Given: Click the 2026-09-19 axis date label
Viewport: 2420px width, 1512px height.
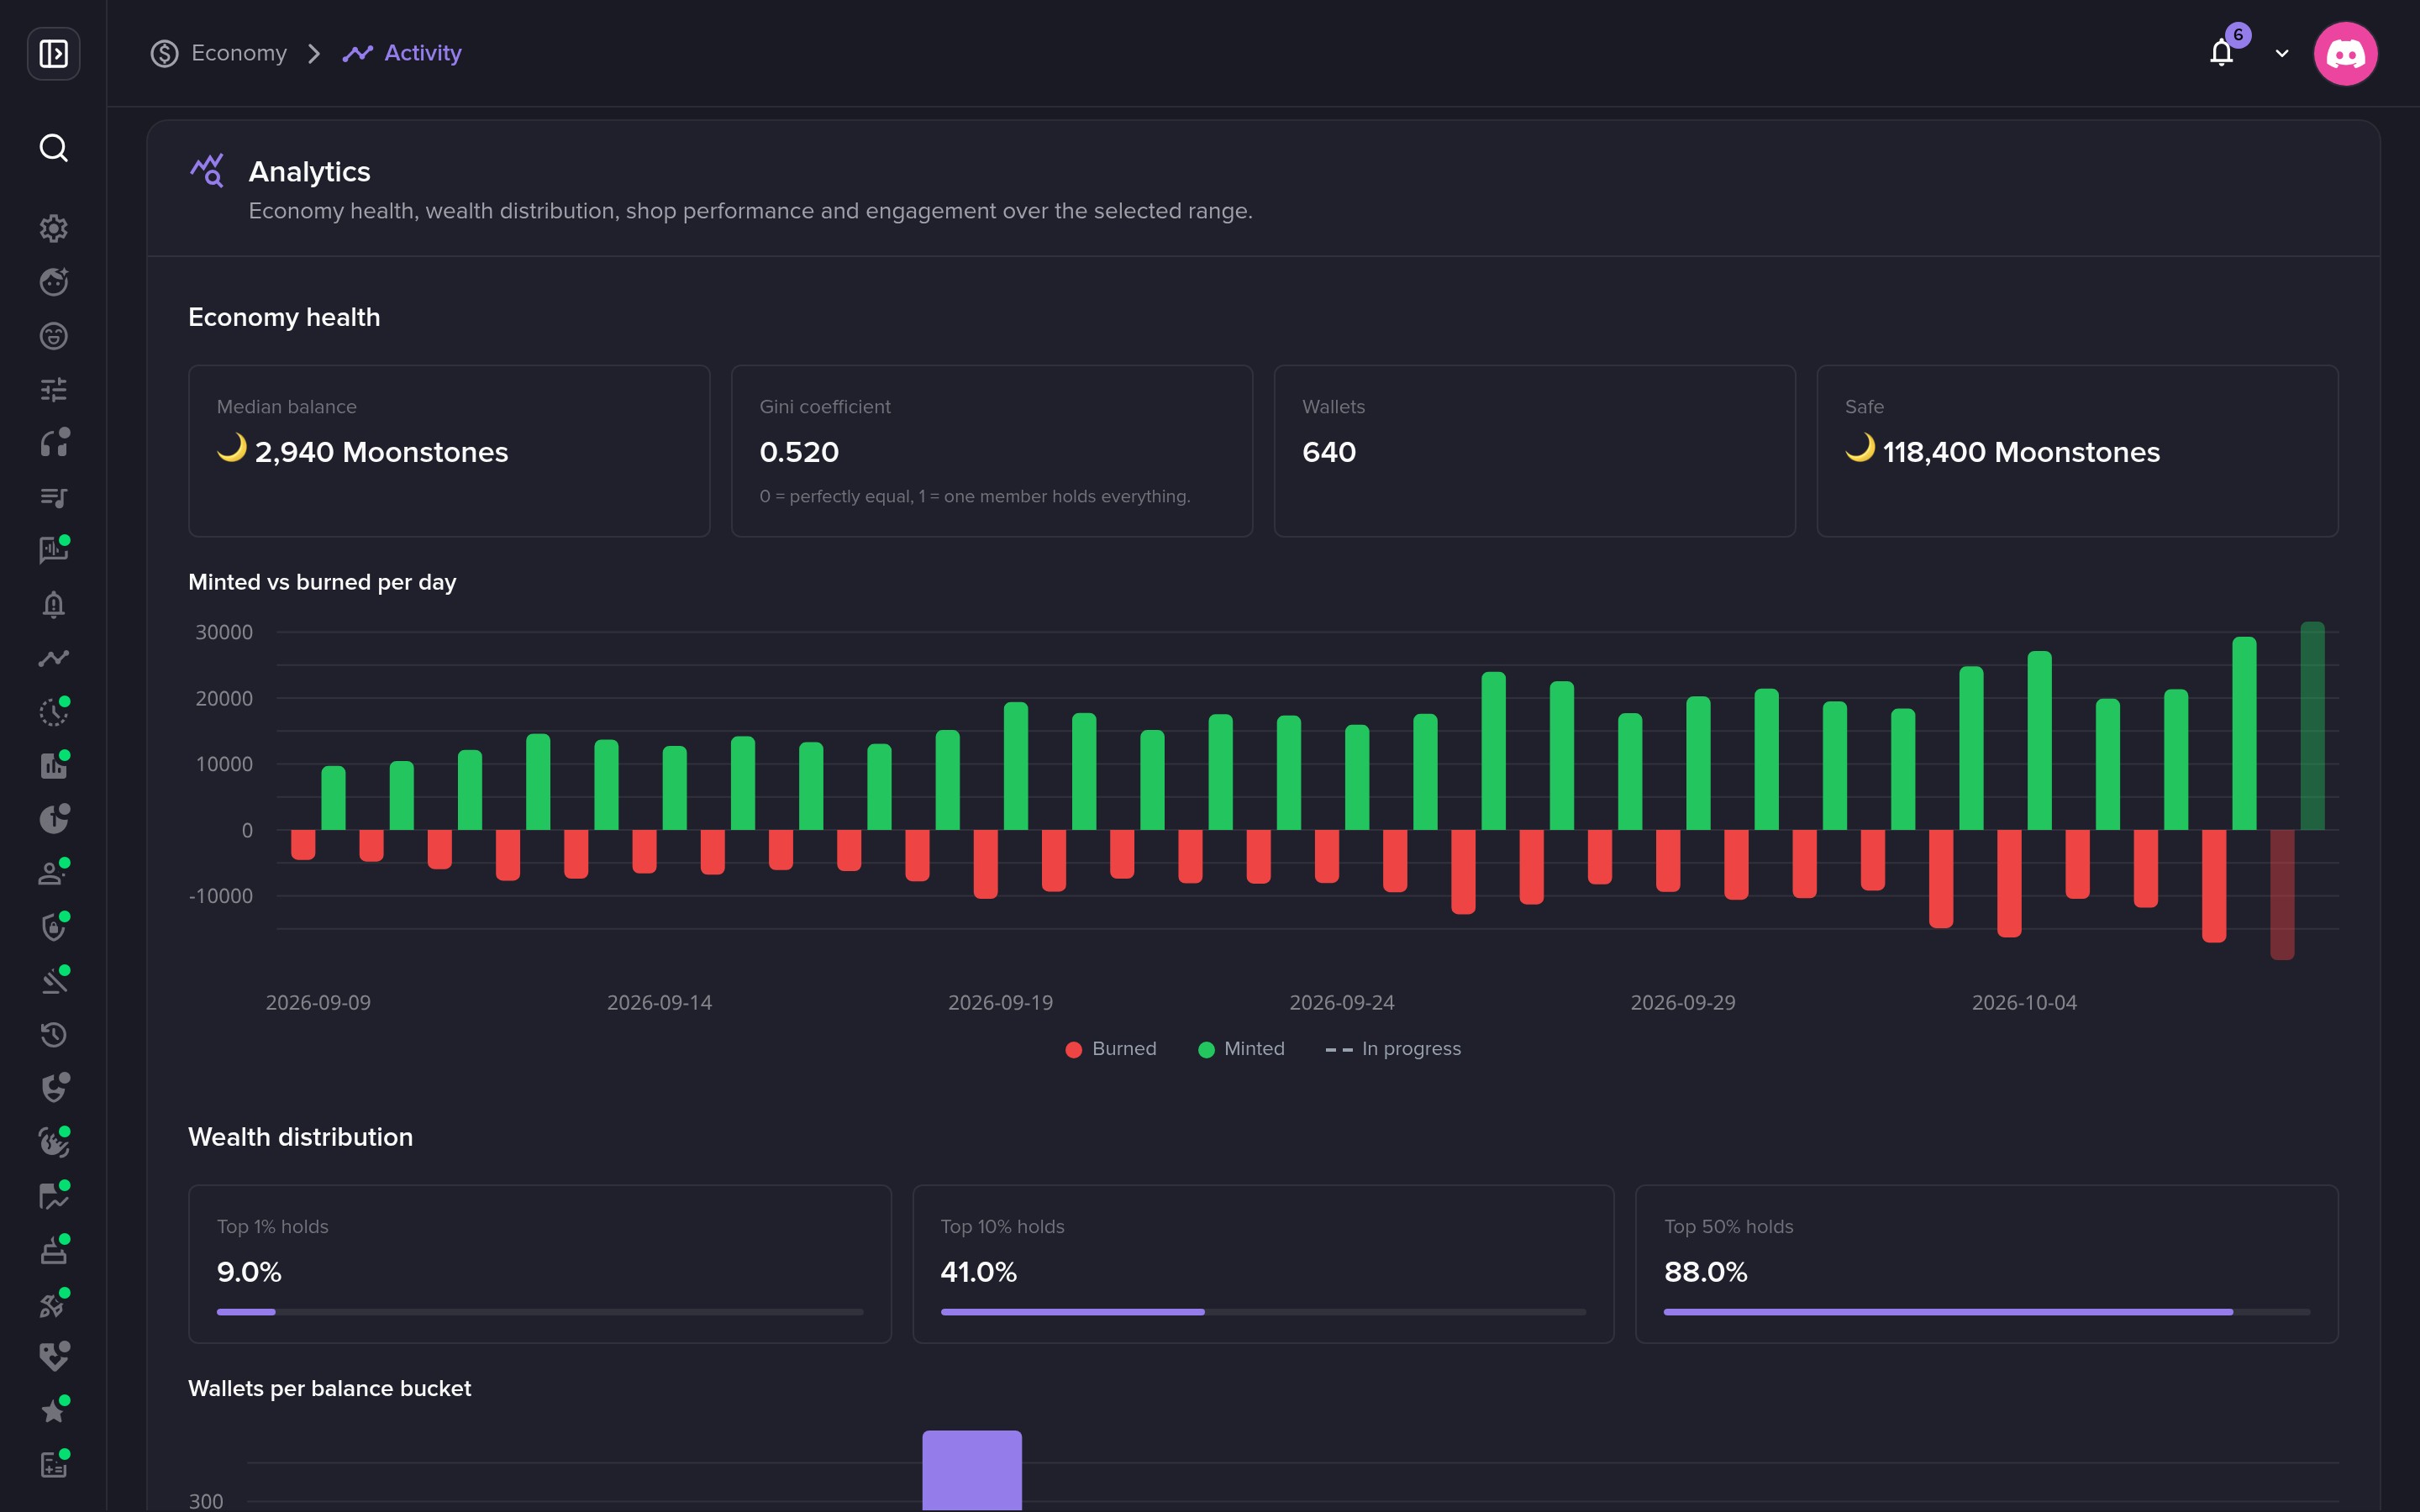Looking at the screenshot, I should (x=1000, y=1003).
